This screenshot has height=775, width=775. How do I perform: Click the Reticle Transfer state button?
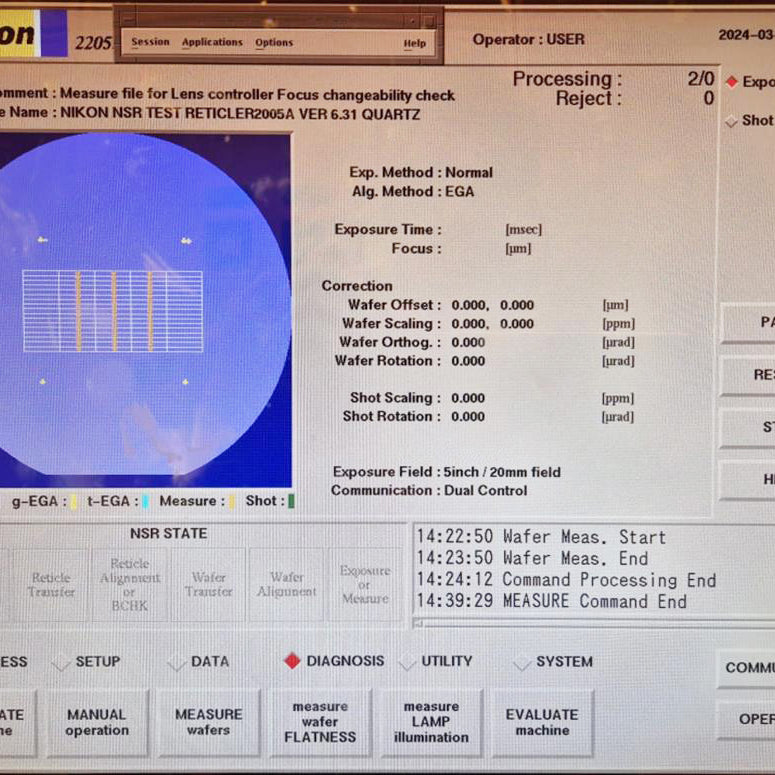pos(51,585)
